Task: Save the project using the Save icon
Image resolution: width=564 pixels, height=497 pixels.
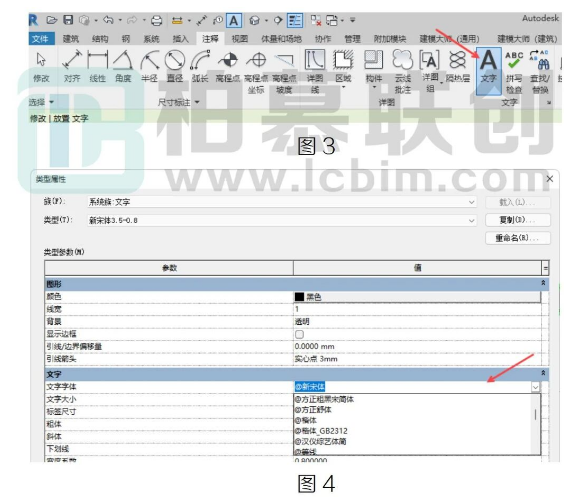Action: (68, 20)
